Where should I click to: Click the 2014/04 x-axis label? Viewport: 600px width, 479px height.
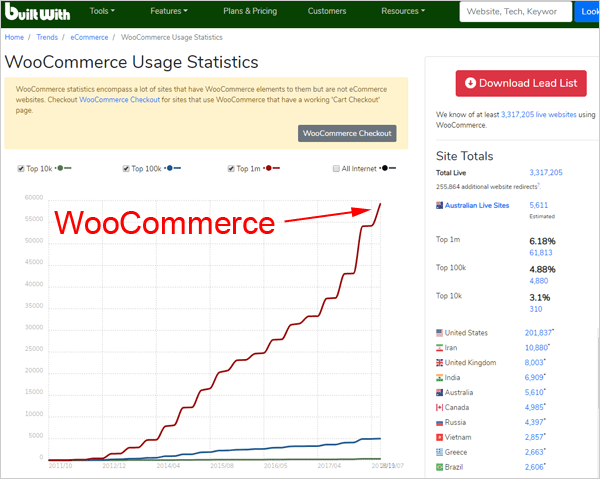pos(168,466)
